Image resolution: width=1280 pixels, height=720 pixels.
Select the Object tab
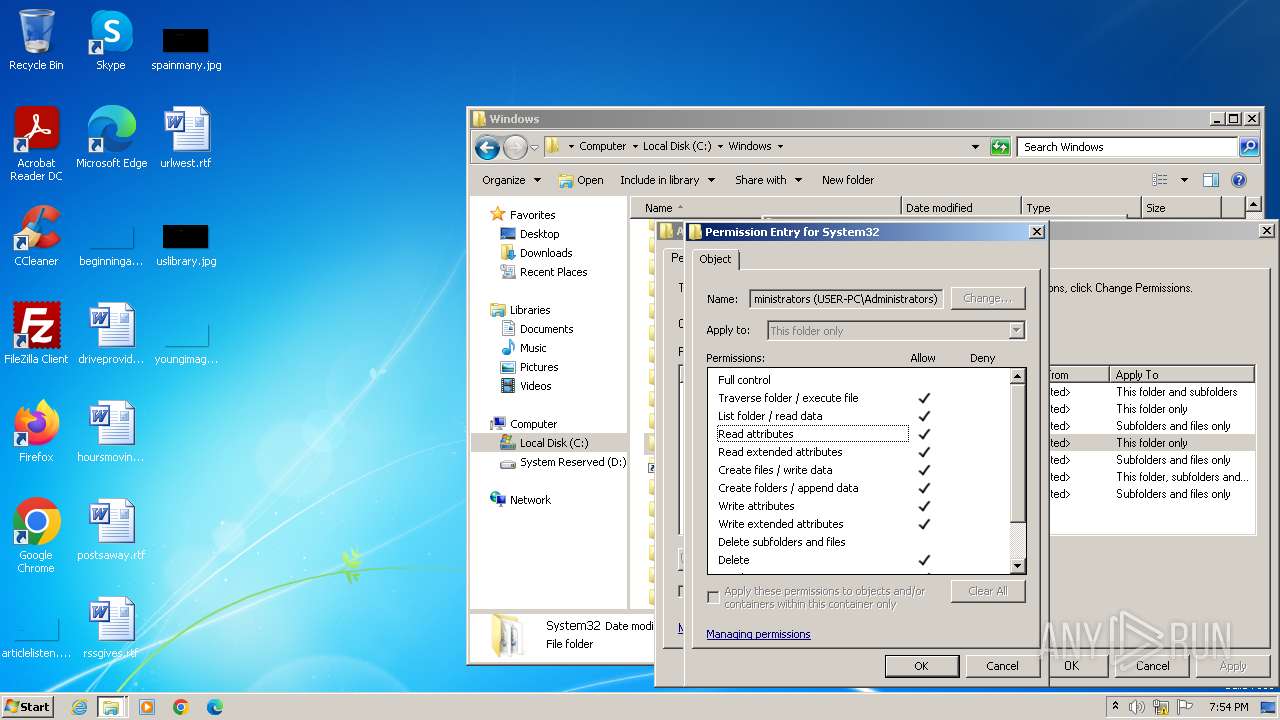pyautogui.click(x=715, y=259)
